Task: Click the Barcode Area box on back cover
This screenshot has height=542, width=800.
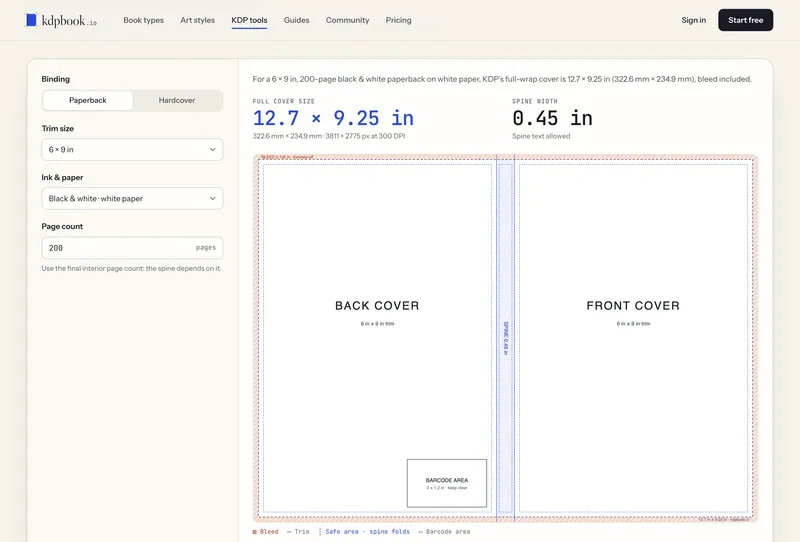Action: tap(447, 483)
